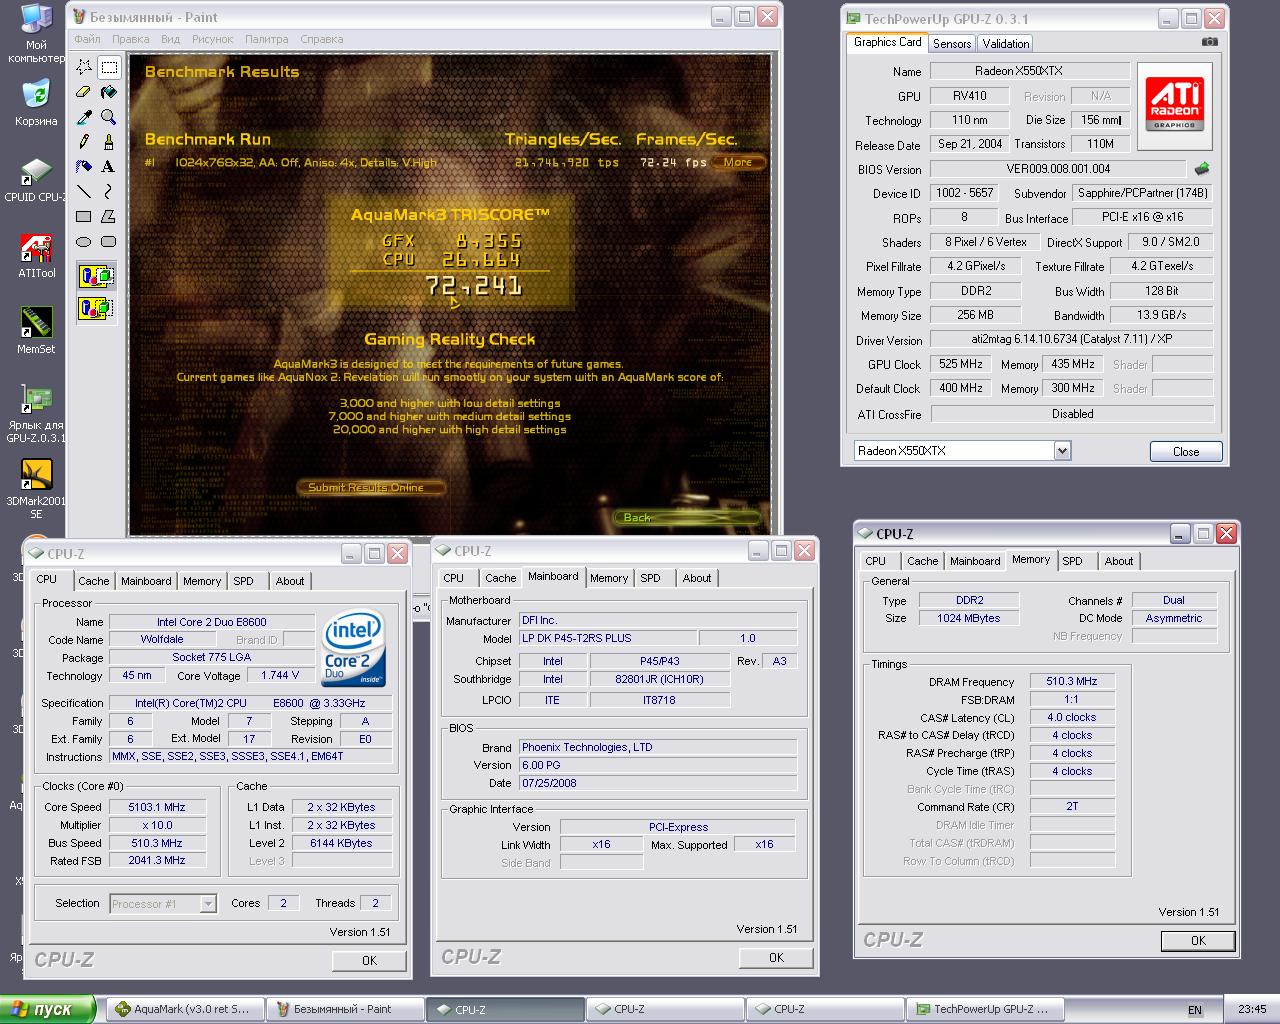Viewport: 1280px width, 1024px height.
Task: Switch to the Paint taskbar item
Action: [345, 1009]
